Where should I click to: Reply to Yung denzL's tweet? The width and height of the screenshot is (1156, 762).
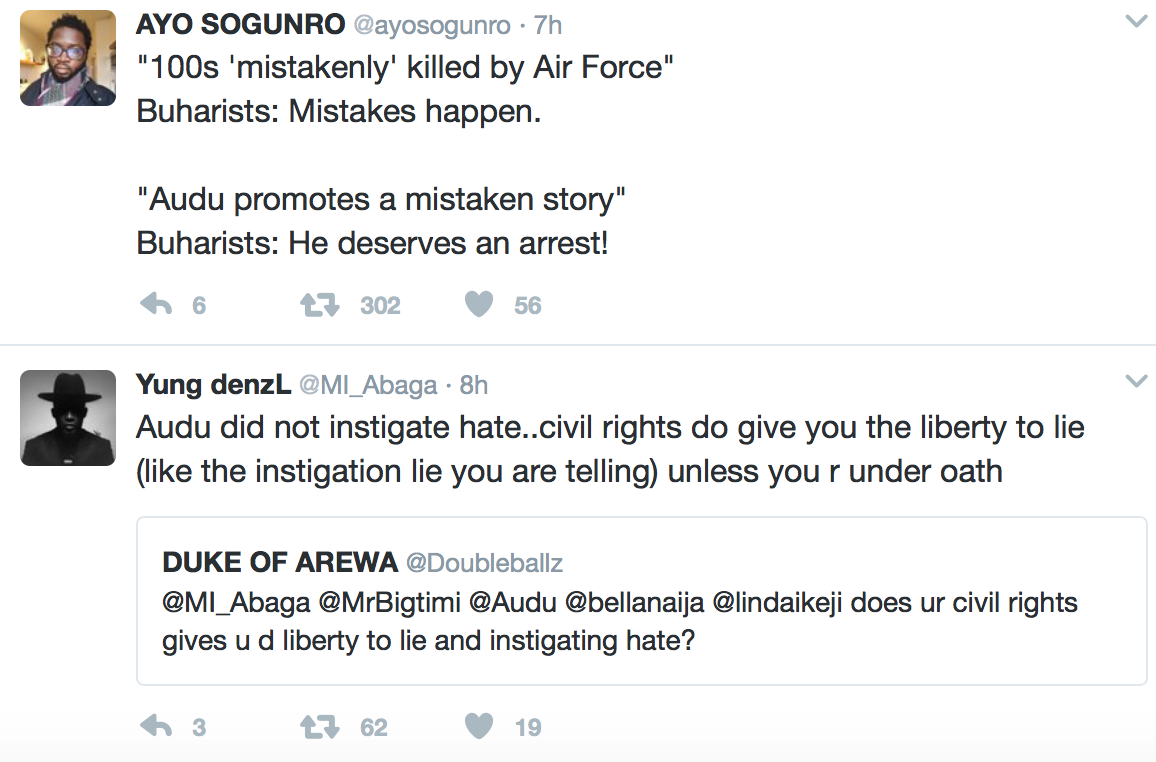(157, 726)
